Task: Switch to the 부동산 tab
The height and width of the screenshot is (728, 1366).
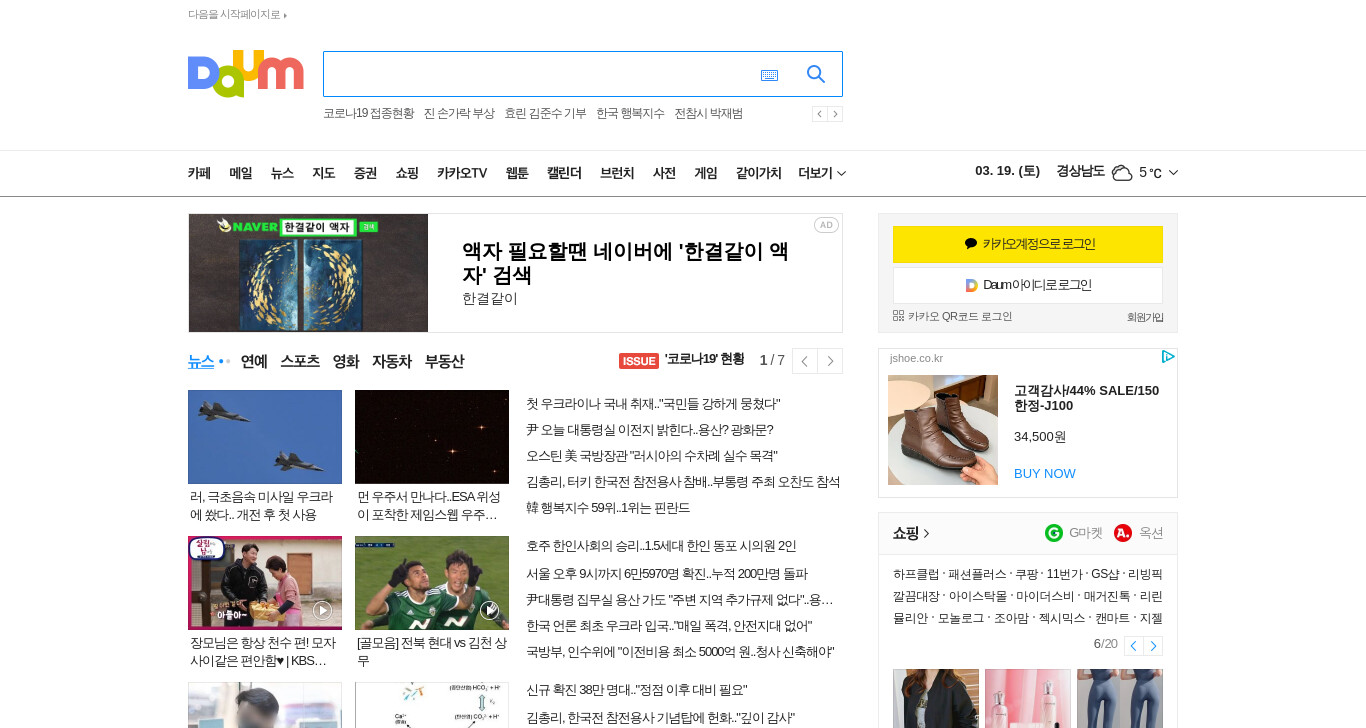Action: pyautogui.click(x=444, y=361)
